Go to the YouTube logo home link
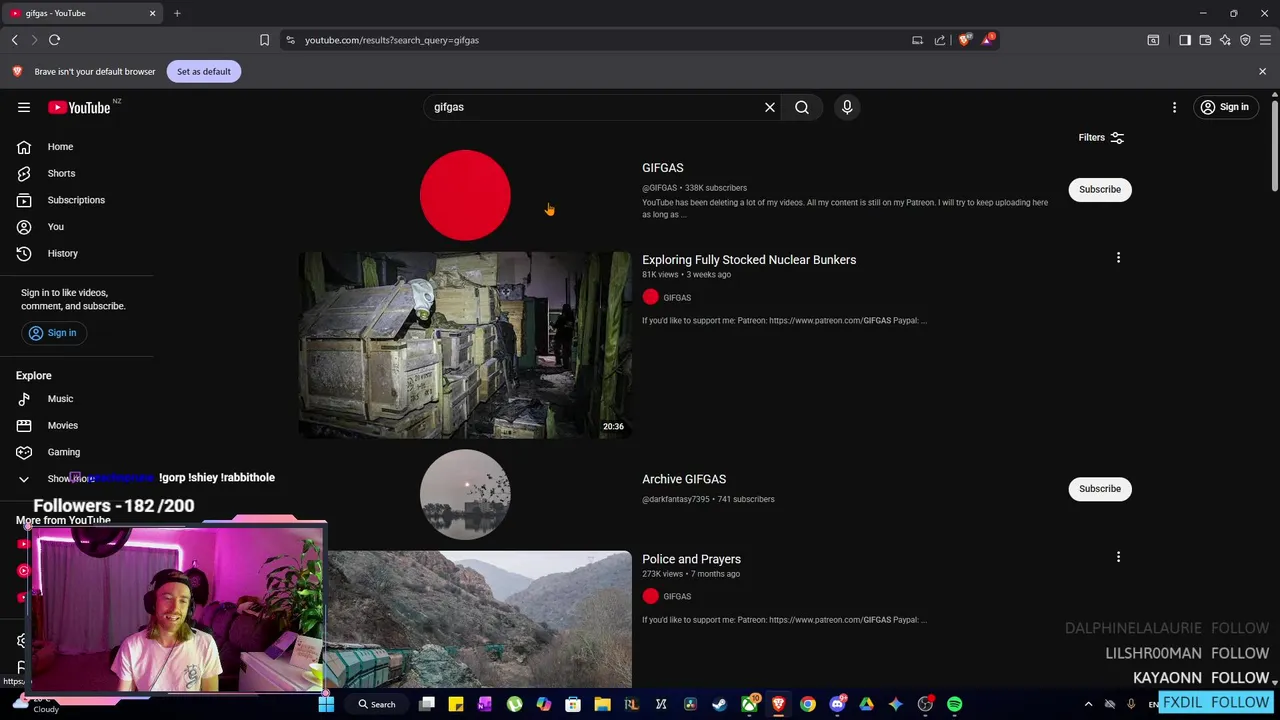This screenshot has height=720, width=1280. (79, 107)
